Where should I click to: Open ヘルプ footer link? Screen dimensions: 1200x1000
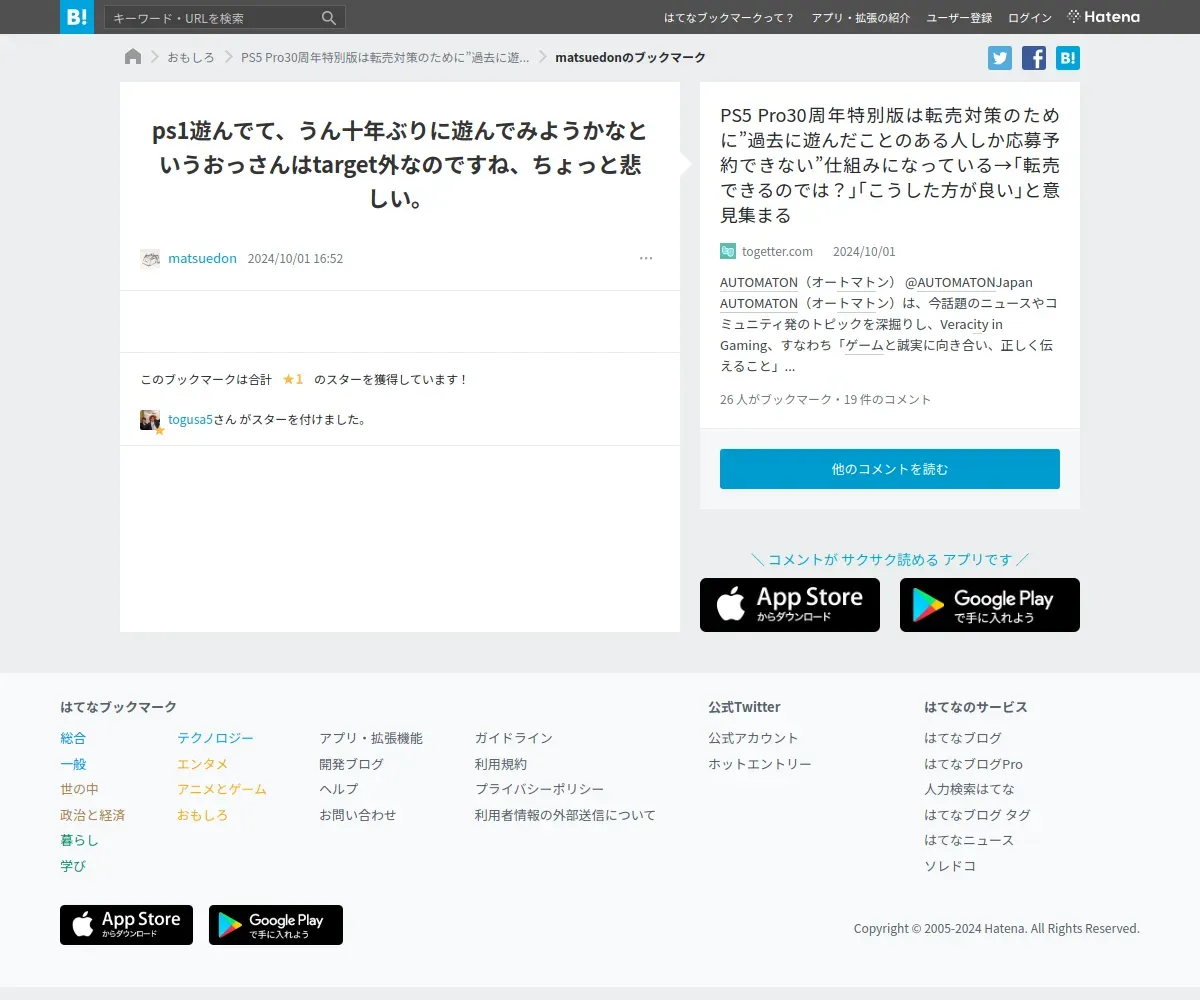tap(338, 790)
